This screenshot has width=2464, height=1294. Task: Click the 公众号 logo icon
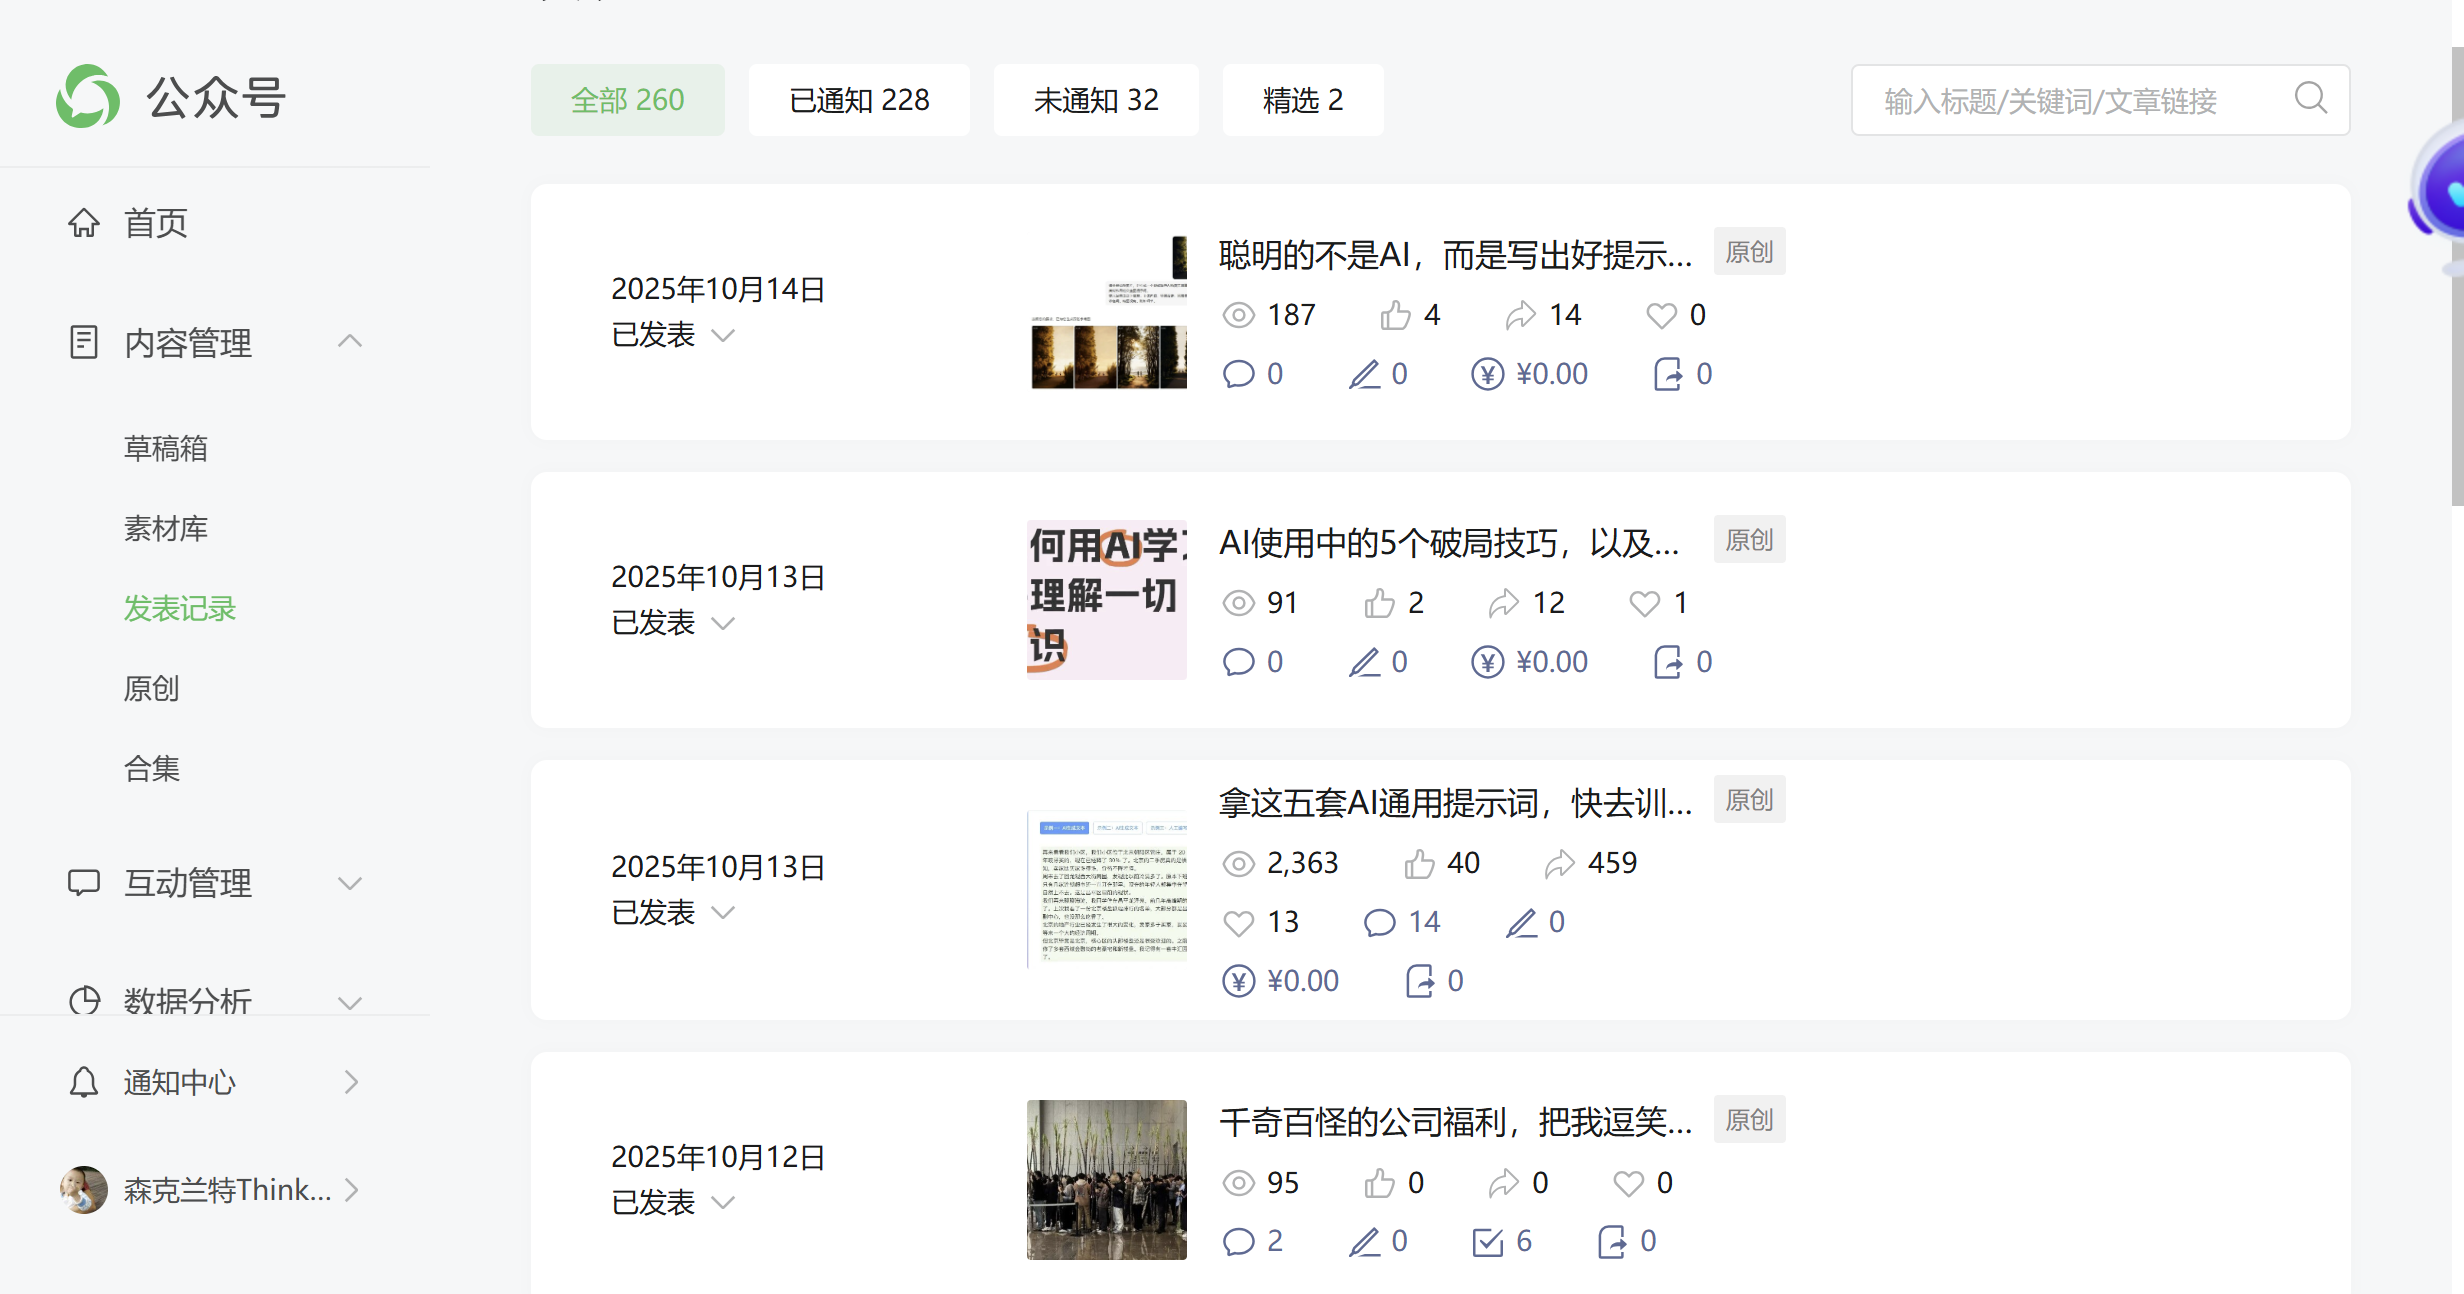(88, 97)
